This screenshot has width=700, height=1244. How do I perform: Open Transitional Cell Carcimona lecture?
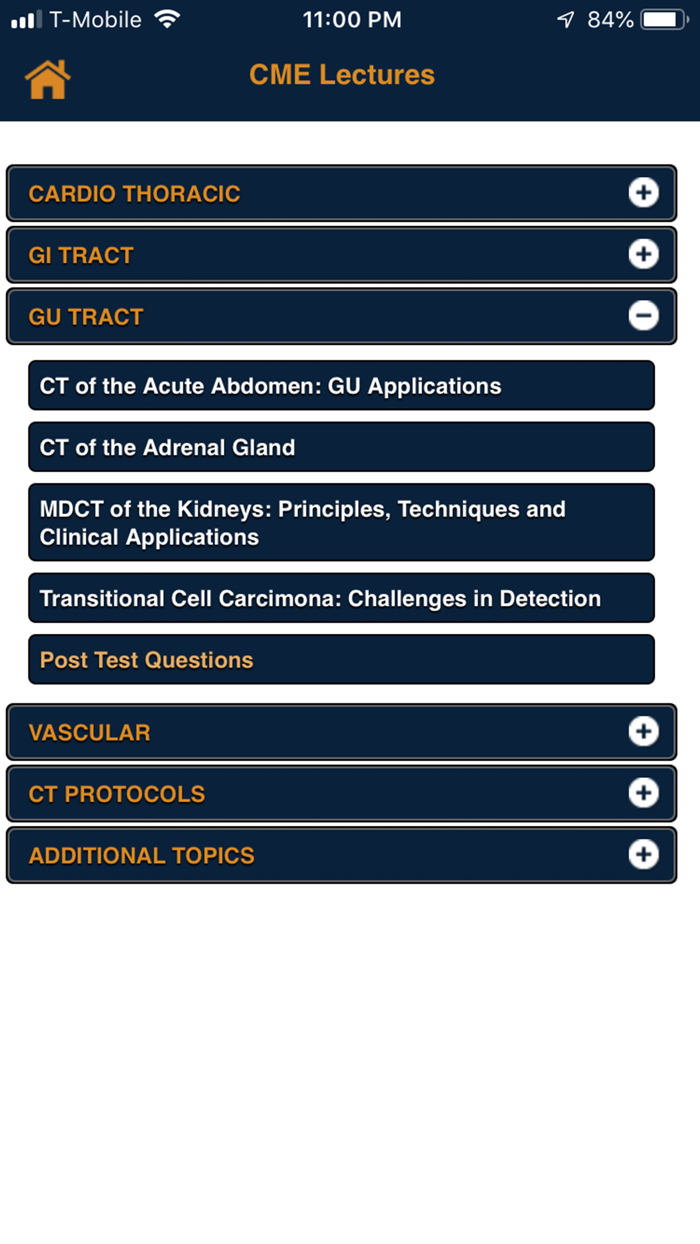coord(341,598)
